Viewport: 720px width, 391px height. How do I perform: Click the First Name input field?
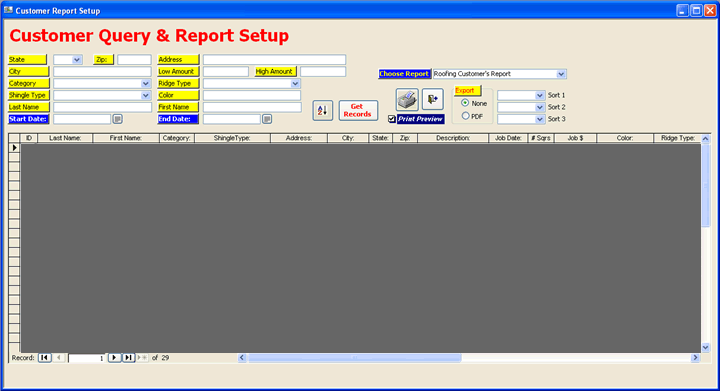pyautogui.click(x=252, y=107)
